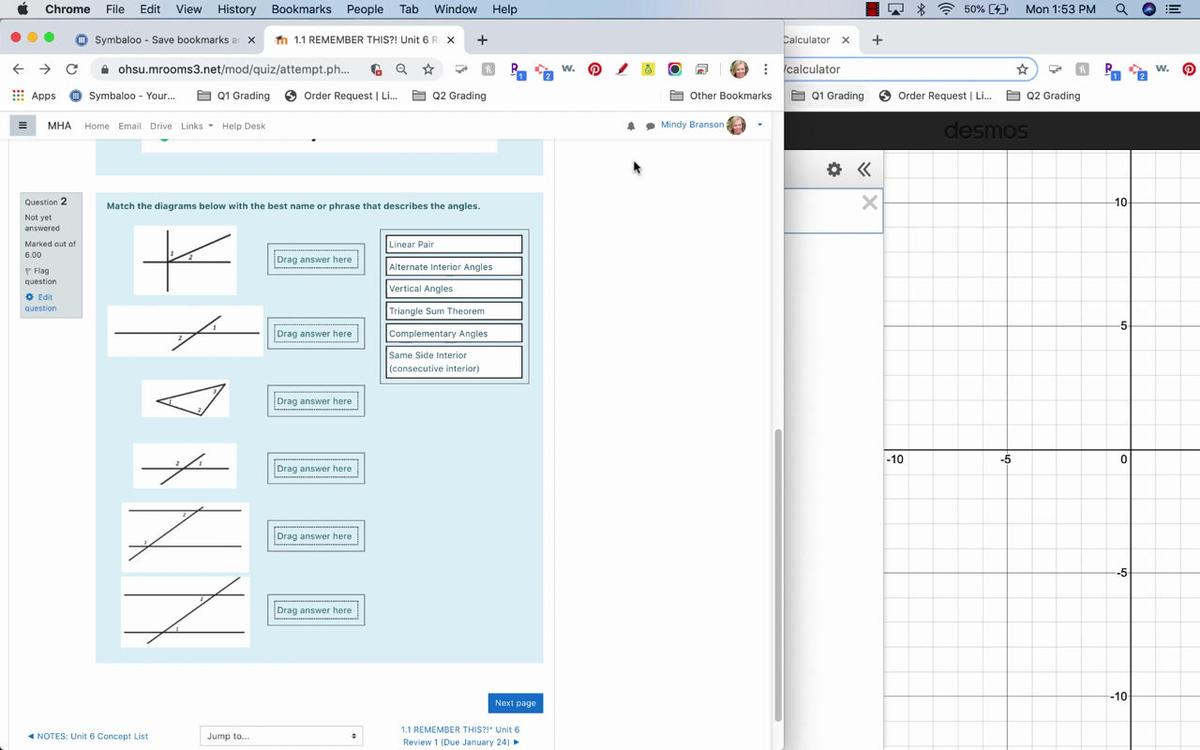This screenshot has height=750, width=1200.
Task: Open the macOS Spotlight search icon
Action: [1122, 9]
